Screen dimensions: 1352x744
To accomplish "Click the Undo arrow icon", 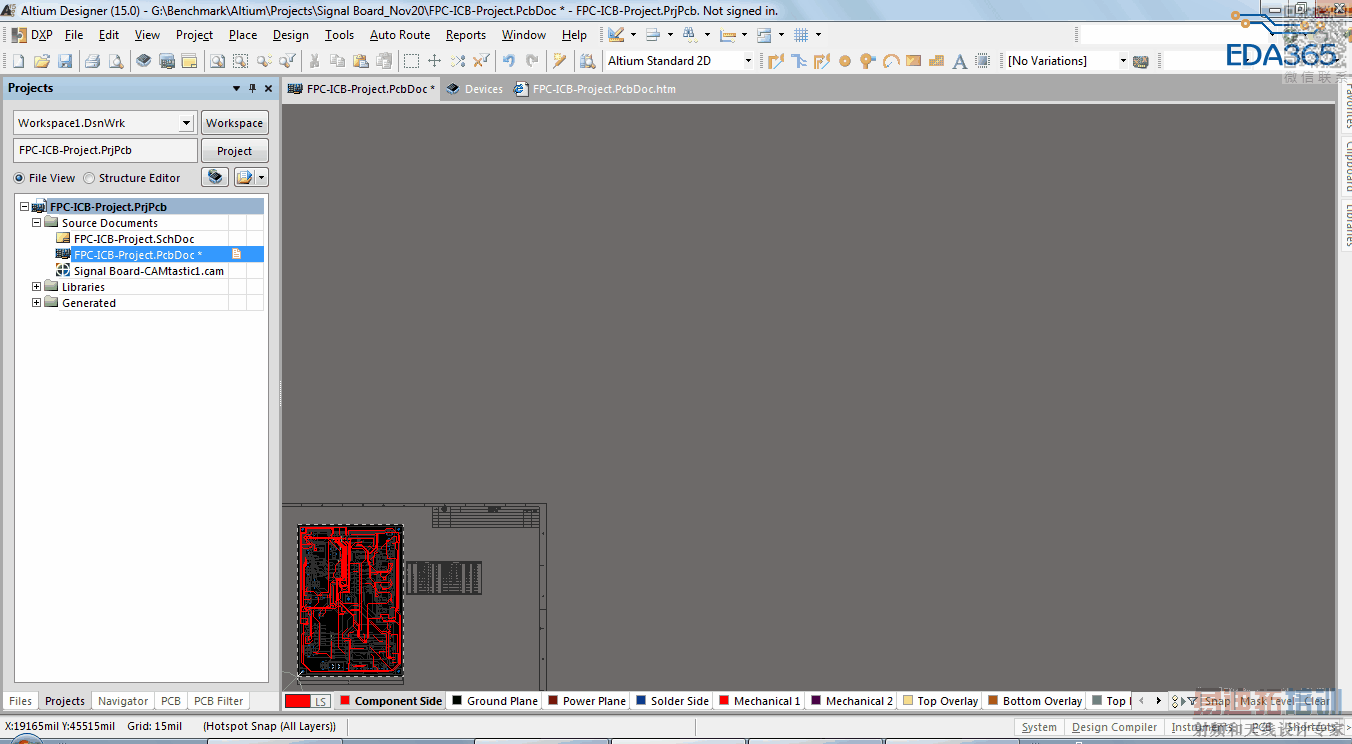I will [509, 61].
